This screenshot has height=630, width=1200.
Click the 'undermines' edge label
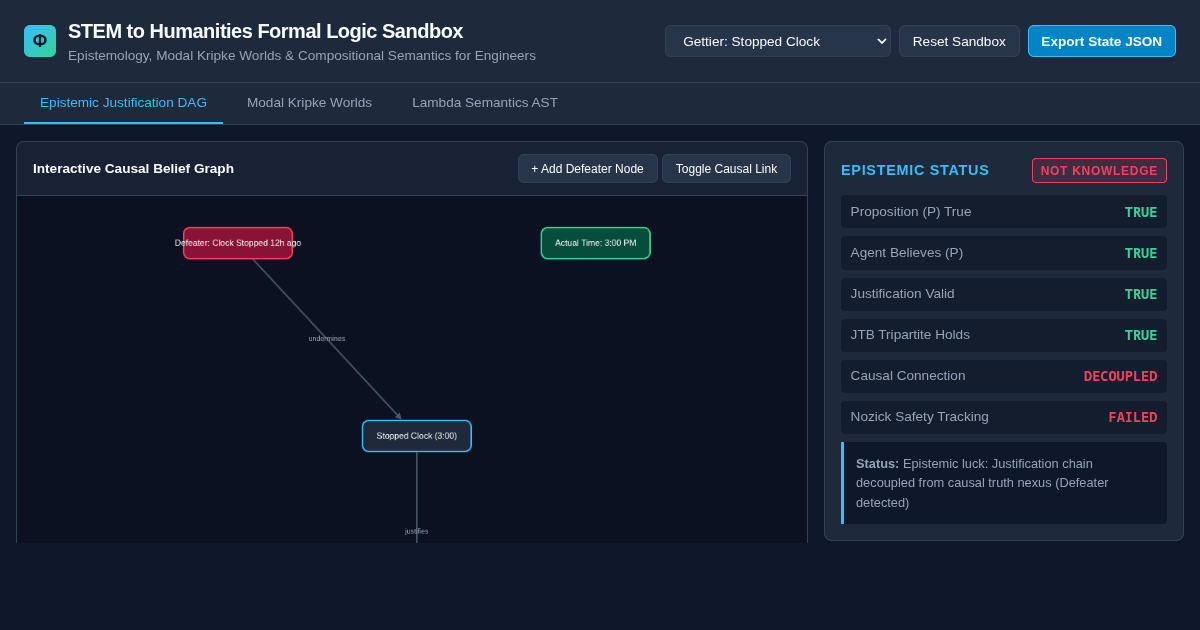(x=327, y=339)
